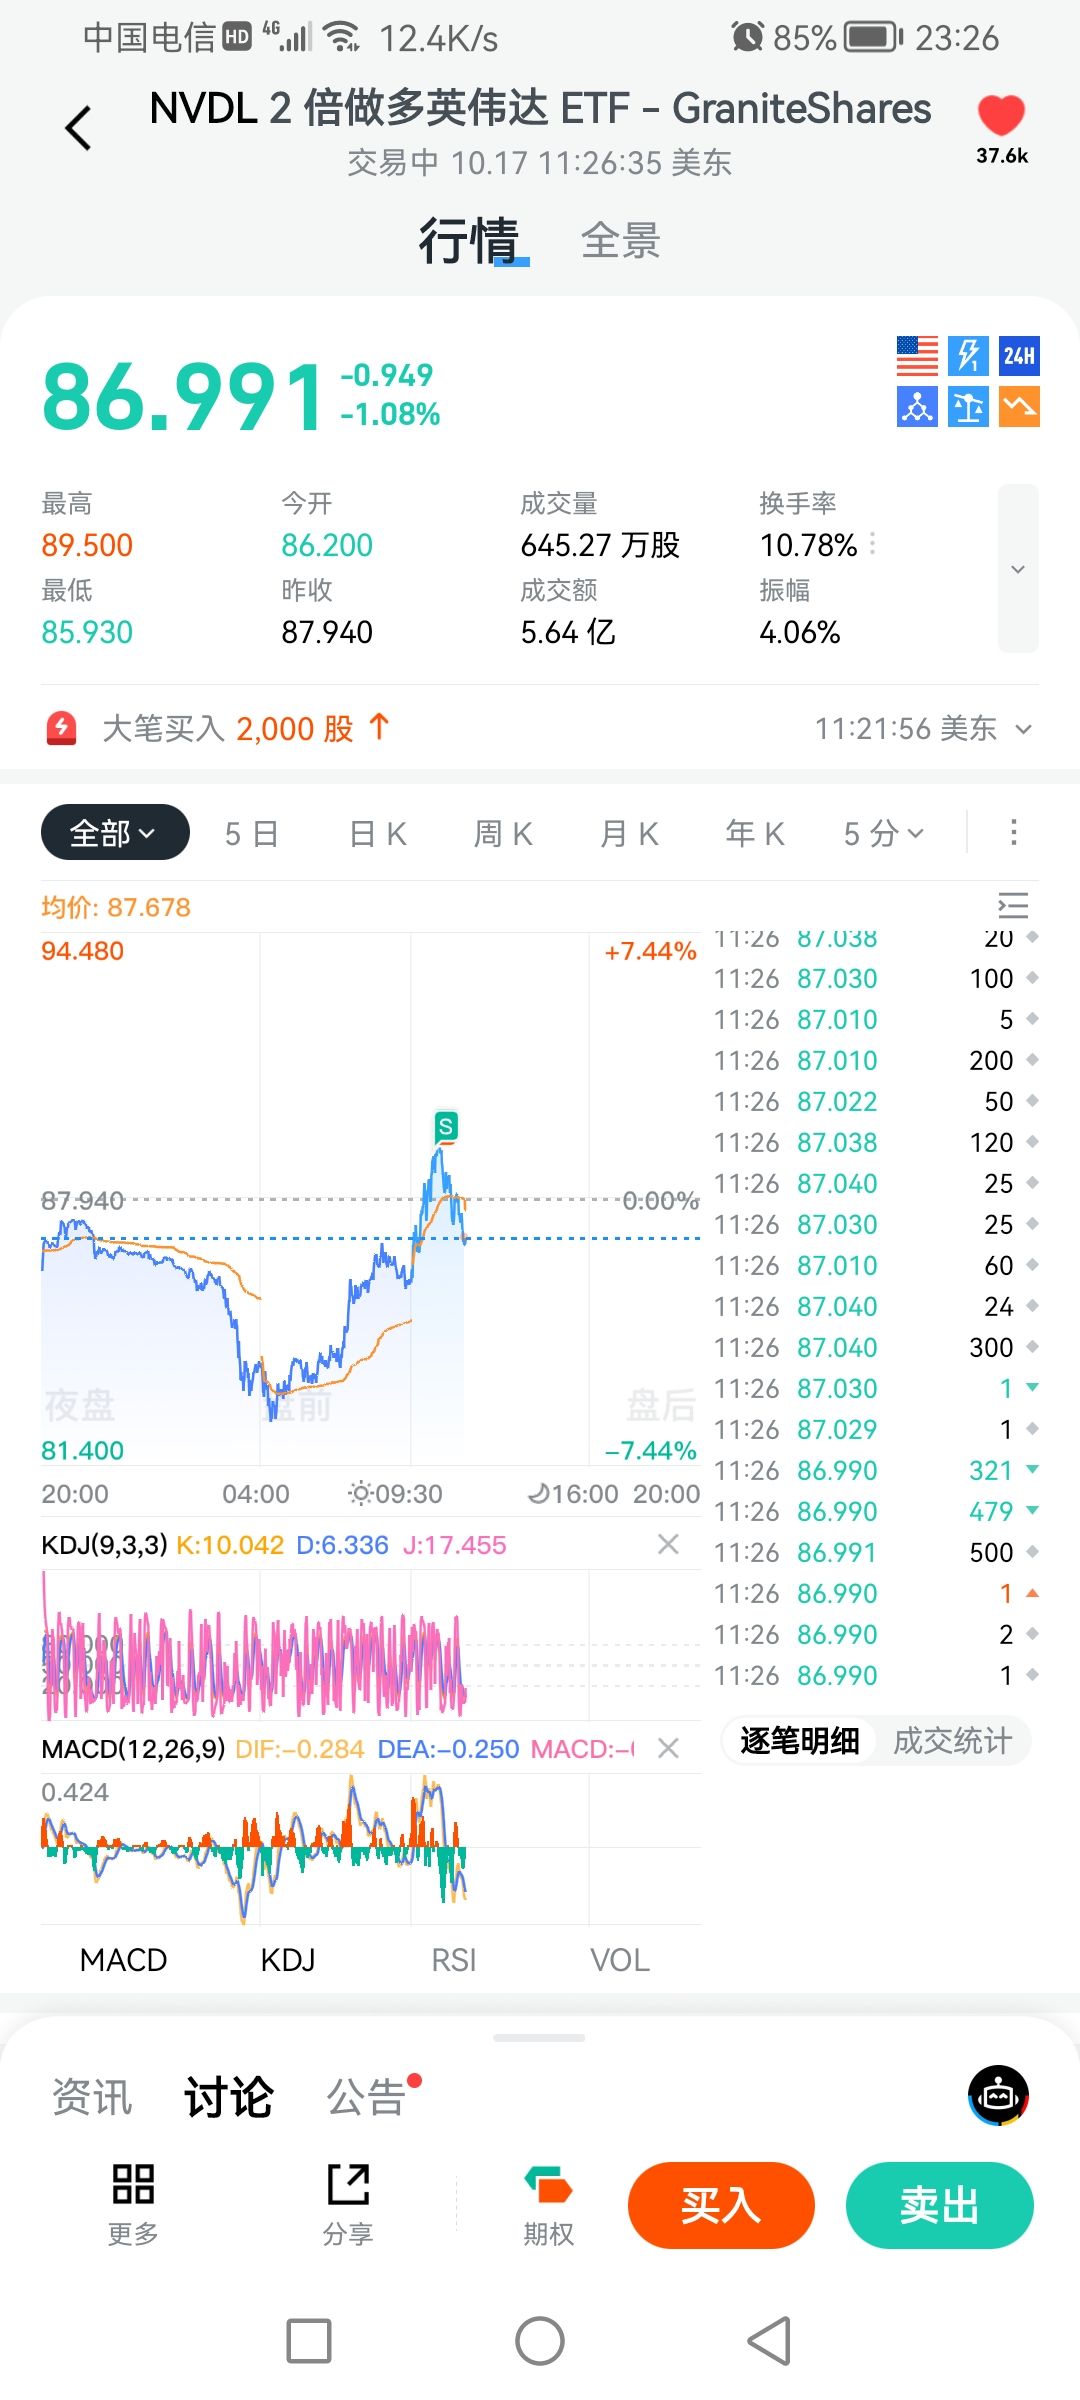Tap the S sell marker on chart
1080x2400 pixels.
tap(446, 1127)
